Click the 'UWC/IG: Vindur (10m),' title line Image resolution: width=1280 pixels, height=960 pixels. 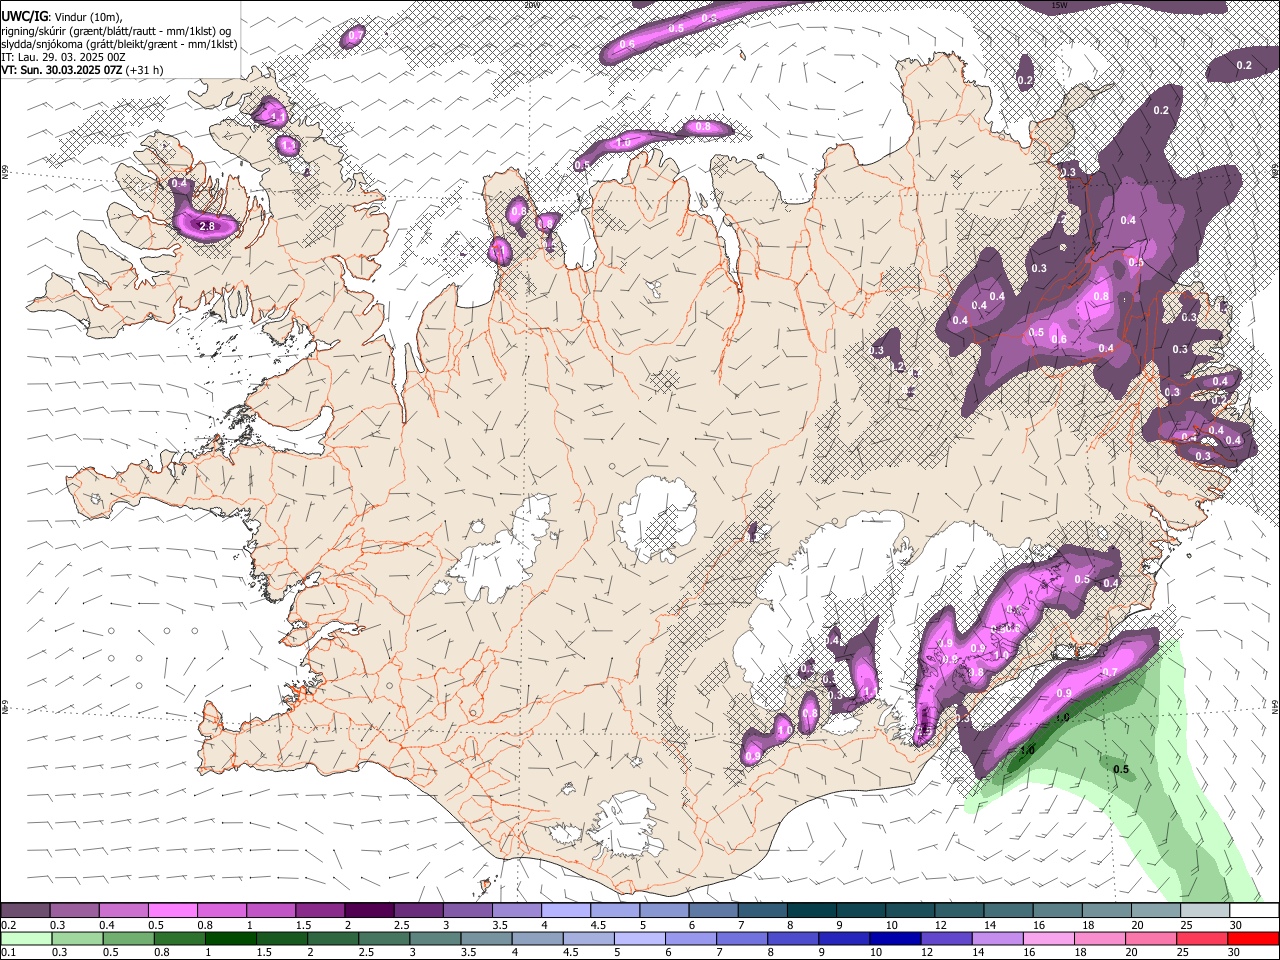pyautogui.click(x=62, y=17)
